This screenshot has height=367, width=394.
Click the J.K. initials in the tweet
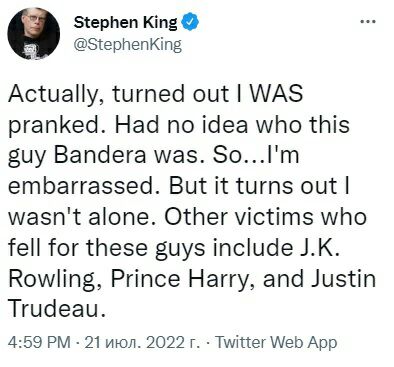click(x=317, y=247)
